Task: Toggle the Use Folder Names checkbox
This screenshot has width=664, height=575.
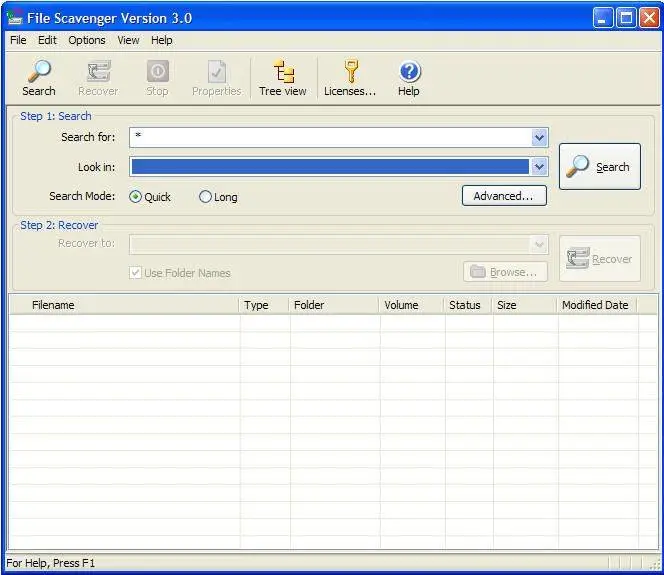Action: [135, 272]
